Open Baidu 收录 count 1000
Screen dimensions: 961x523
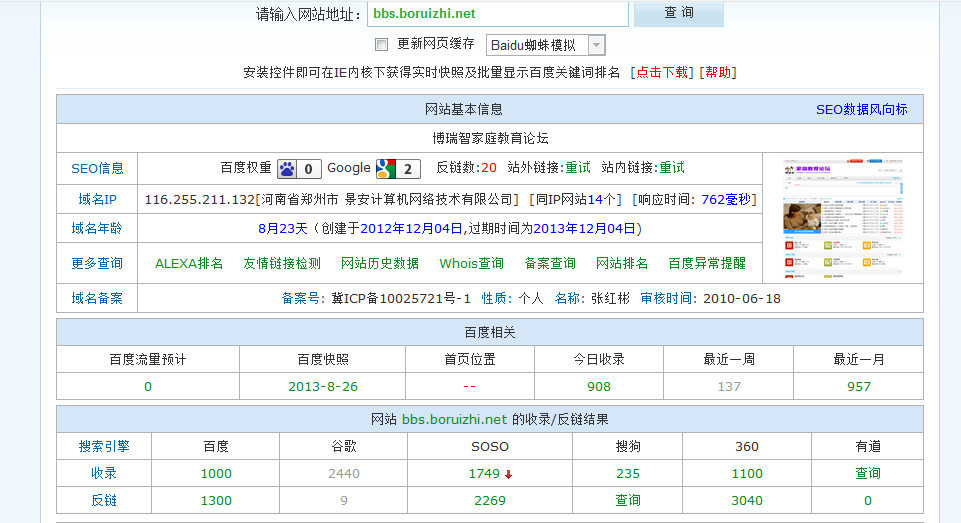point(216,474)
